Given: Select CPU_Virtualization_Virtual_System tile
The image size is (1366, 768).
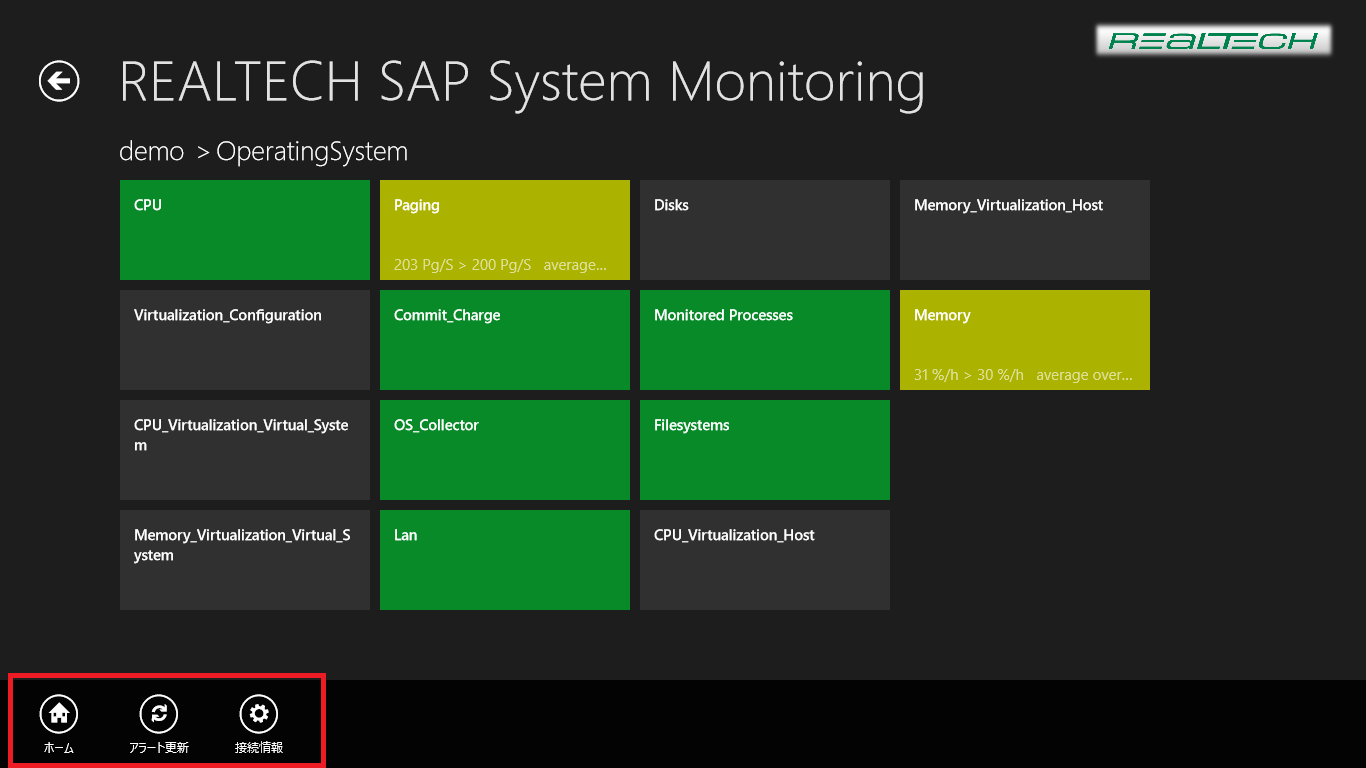Looking at the screenshot, I should coord(245,450).
